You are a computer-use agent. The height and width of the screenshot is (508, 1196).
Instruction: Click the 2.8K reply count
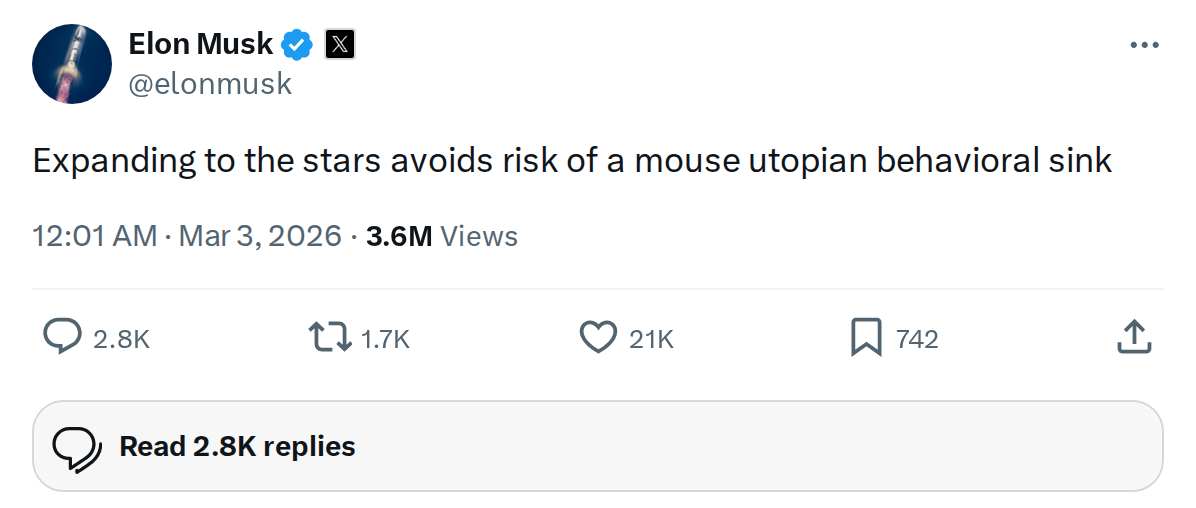click(121, 340)
